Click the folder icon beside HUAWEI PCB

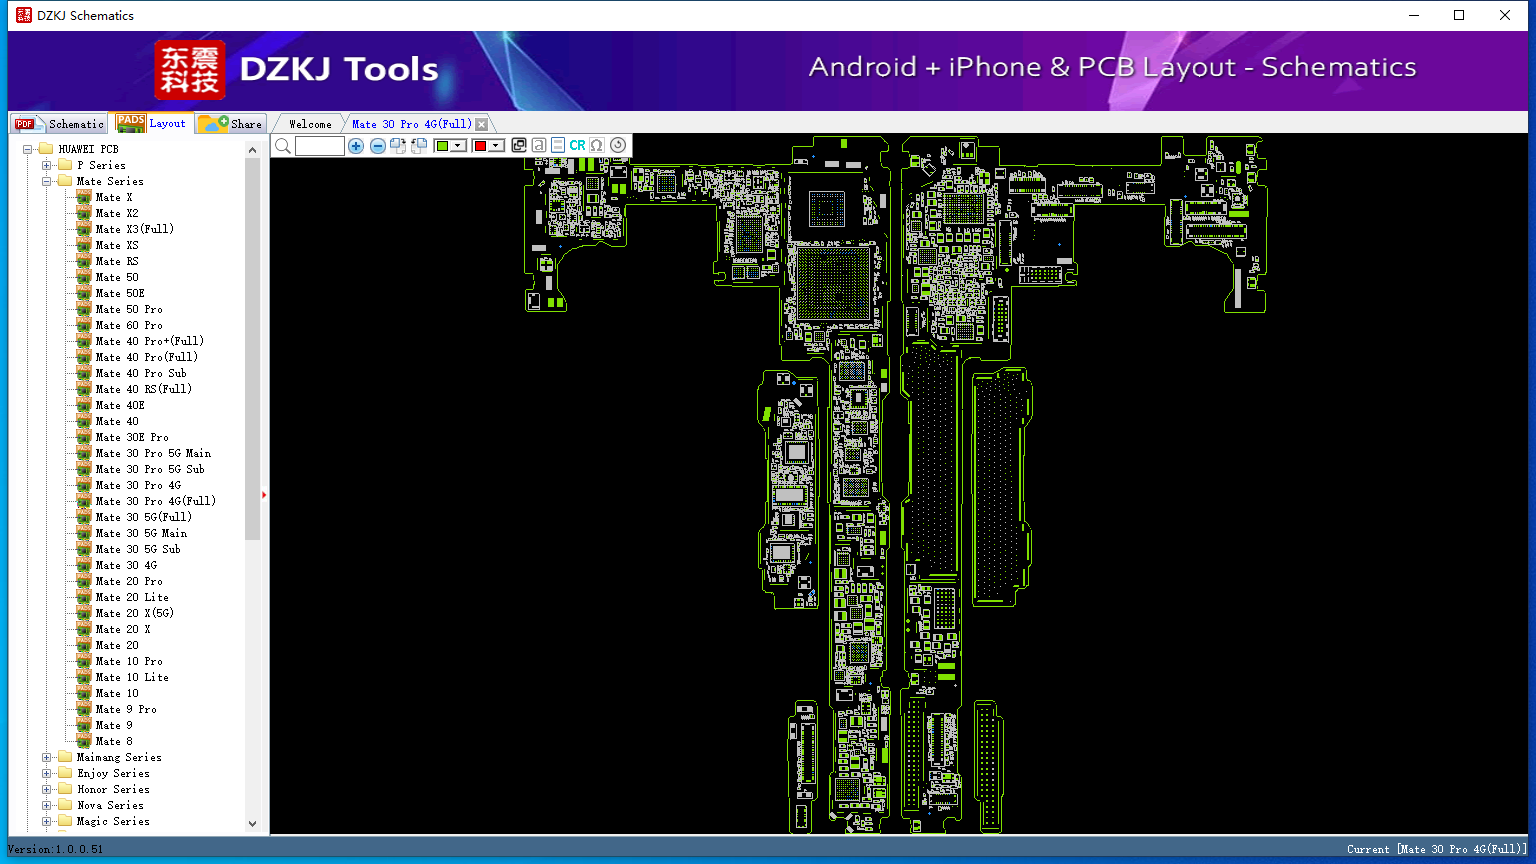click(46, 149)
